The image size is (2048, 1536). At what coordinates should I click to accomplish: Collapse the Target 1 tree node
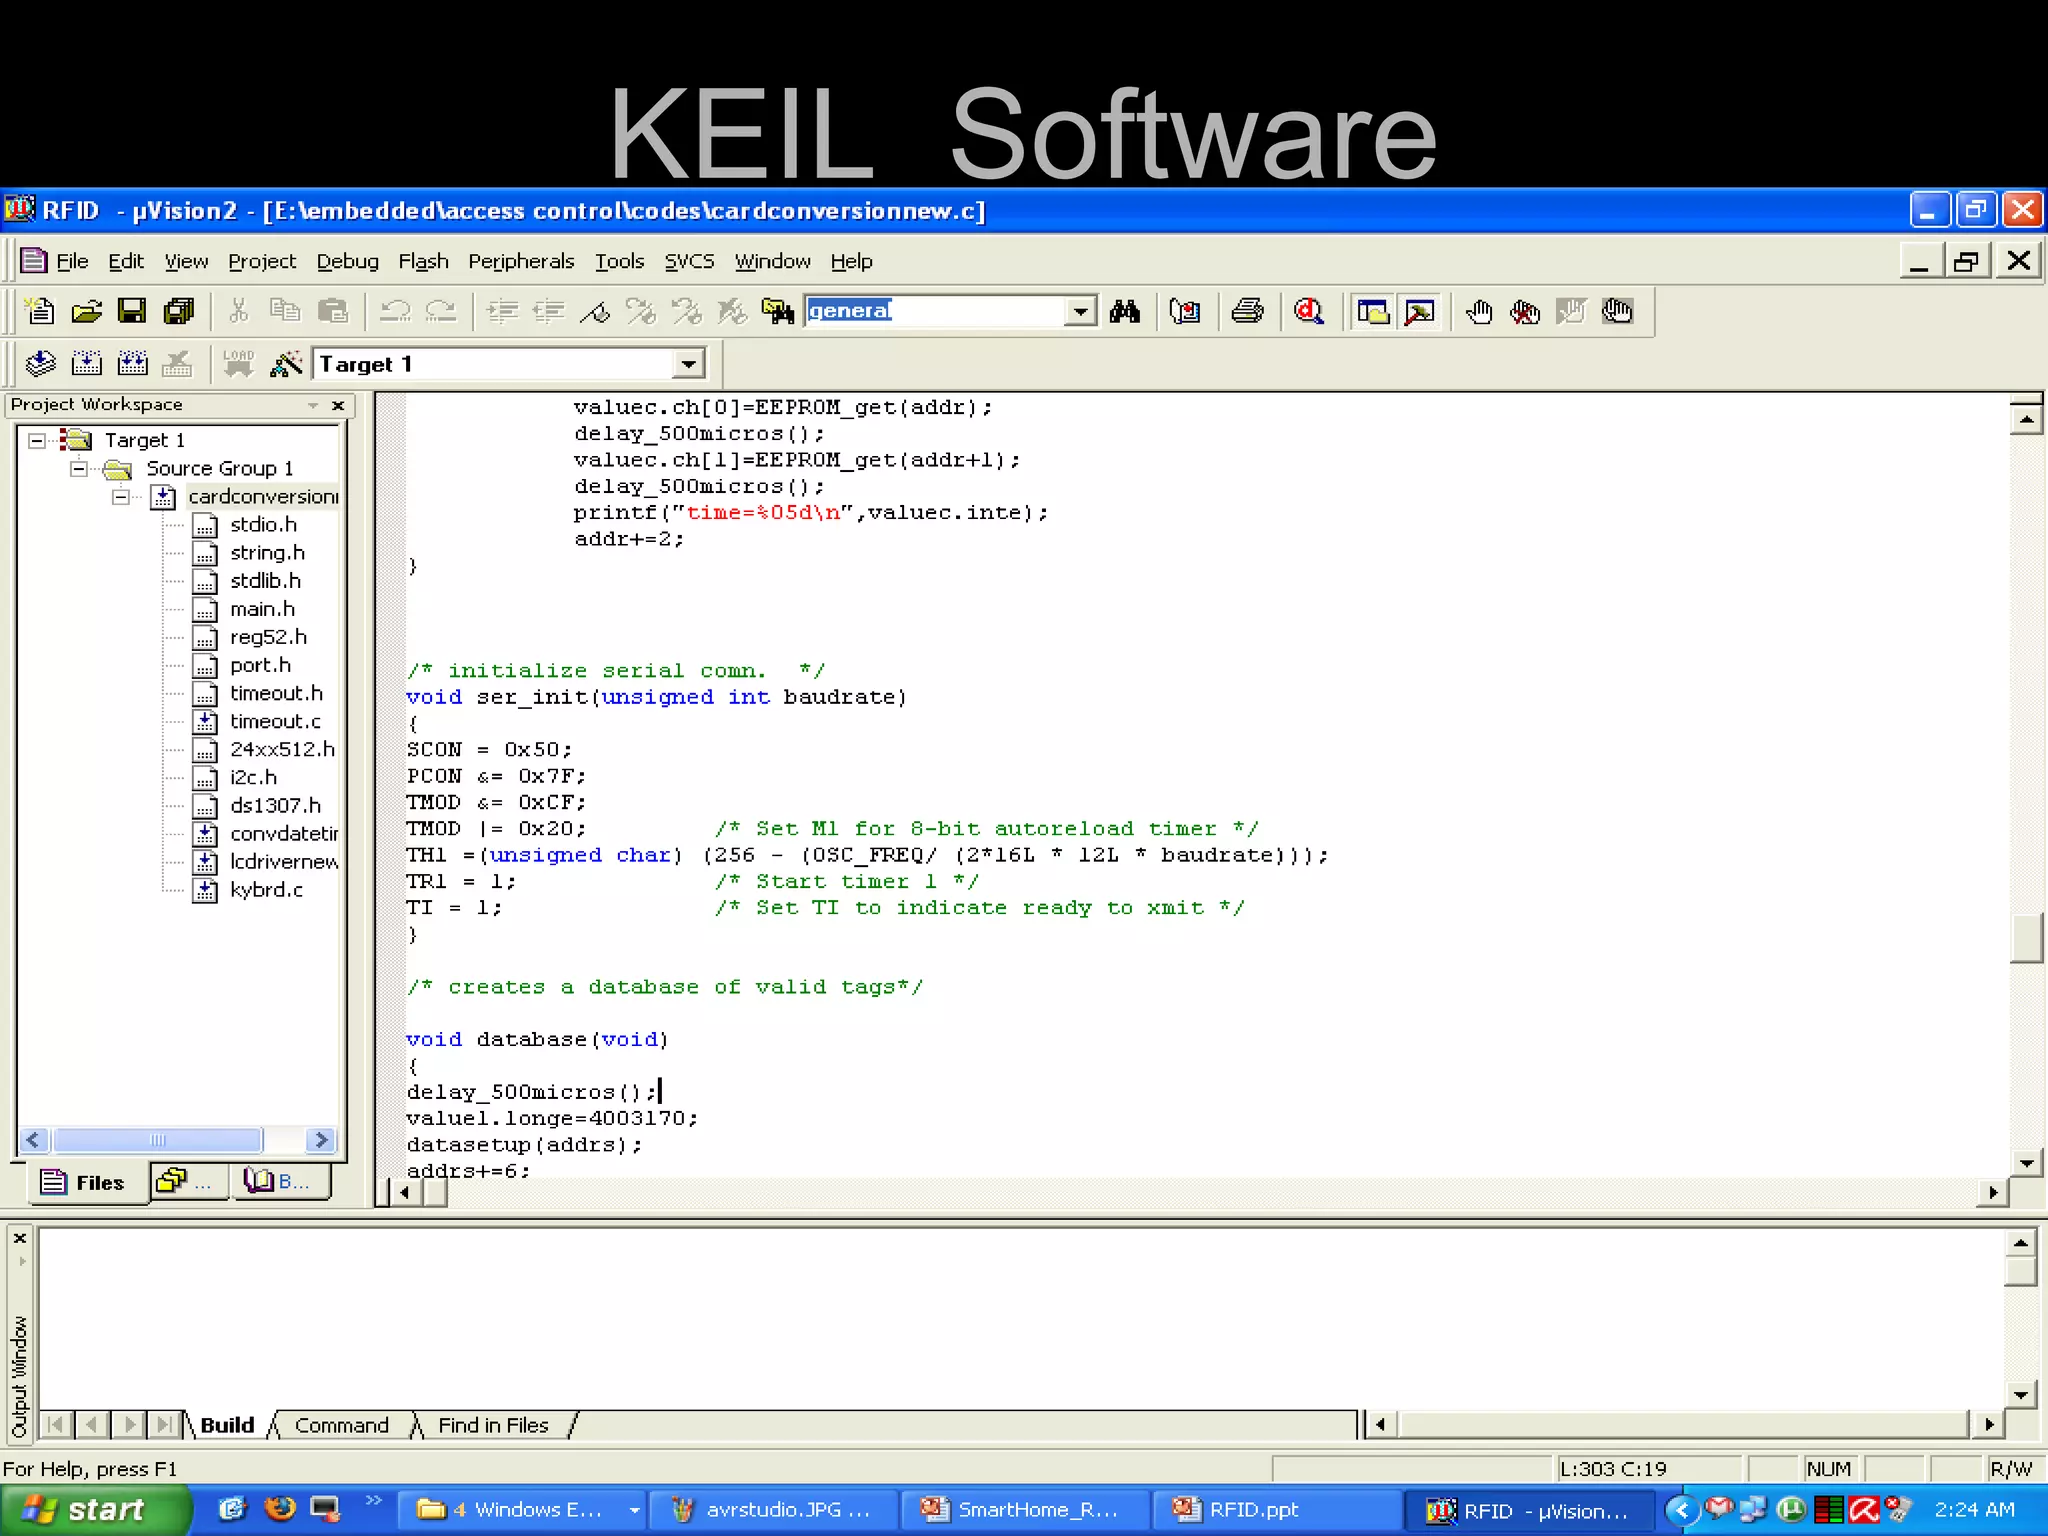(37, 440)
